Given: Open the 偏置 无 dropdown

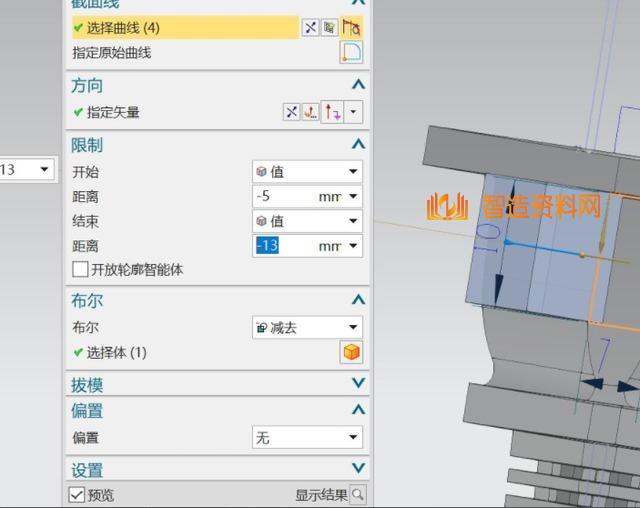Looking at the screenshot, I should (x=307, y=437).
